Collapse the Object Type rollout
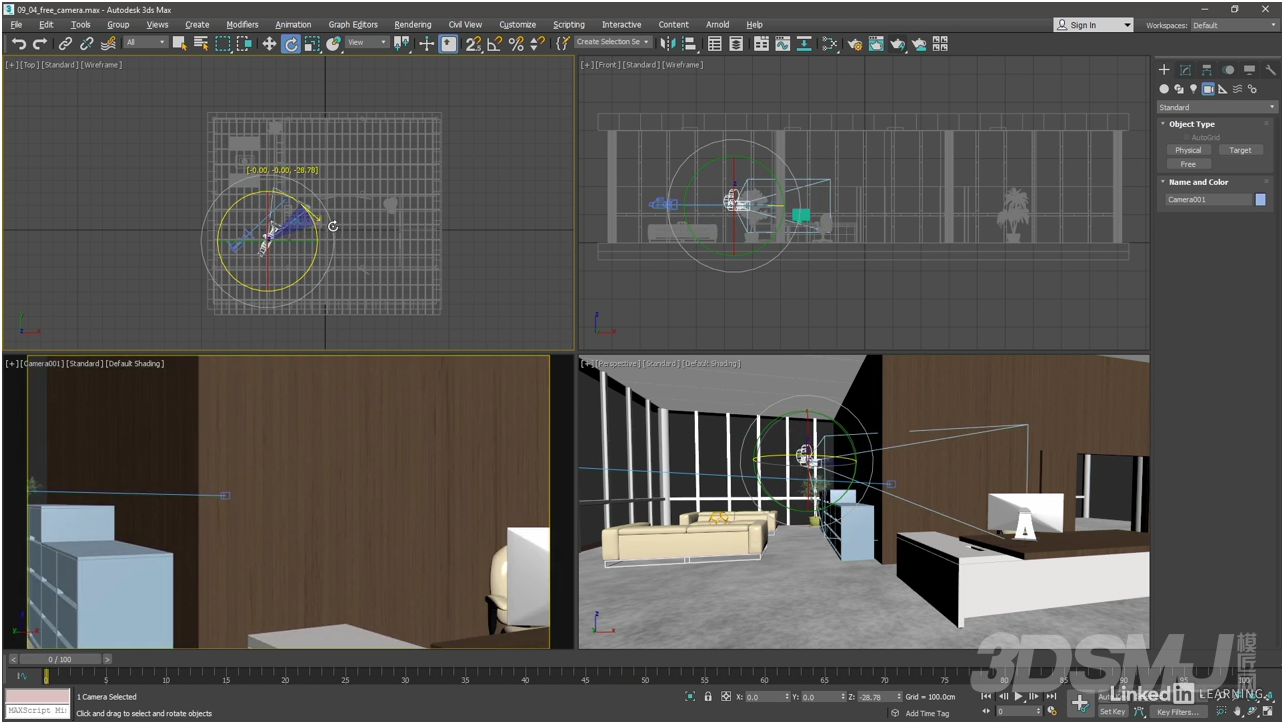Screen dimensions: 1284x724 click(x=1191, y=124)
